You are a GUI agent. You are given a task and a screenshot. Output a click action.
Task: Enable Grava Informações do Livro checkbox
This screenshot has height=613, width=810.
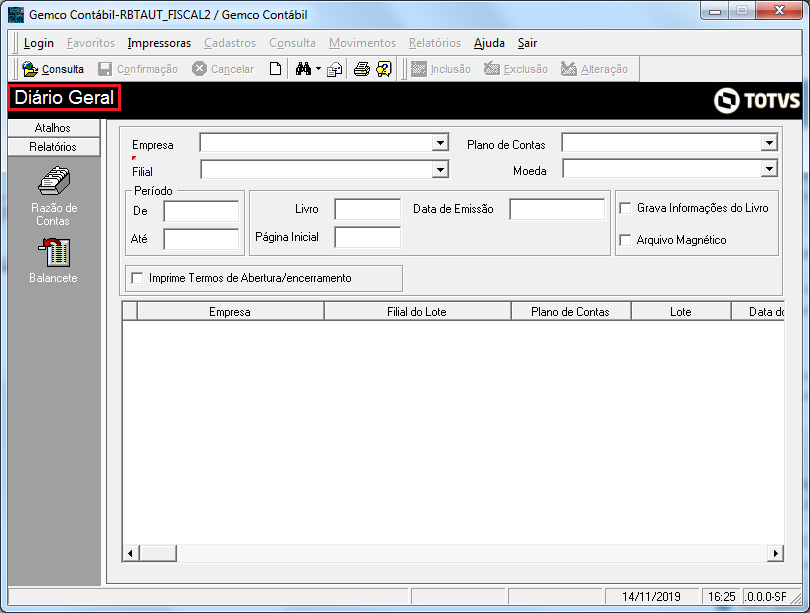click(625, 208)
